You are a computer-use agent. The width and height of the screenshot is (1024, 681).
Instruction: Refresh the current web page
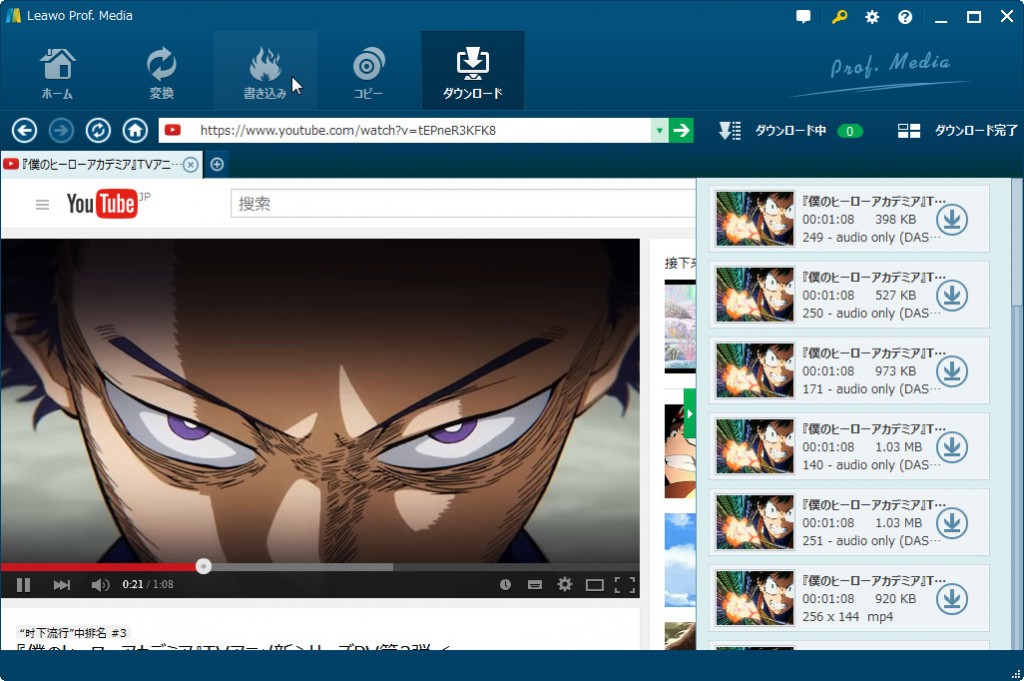98,130
